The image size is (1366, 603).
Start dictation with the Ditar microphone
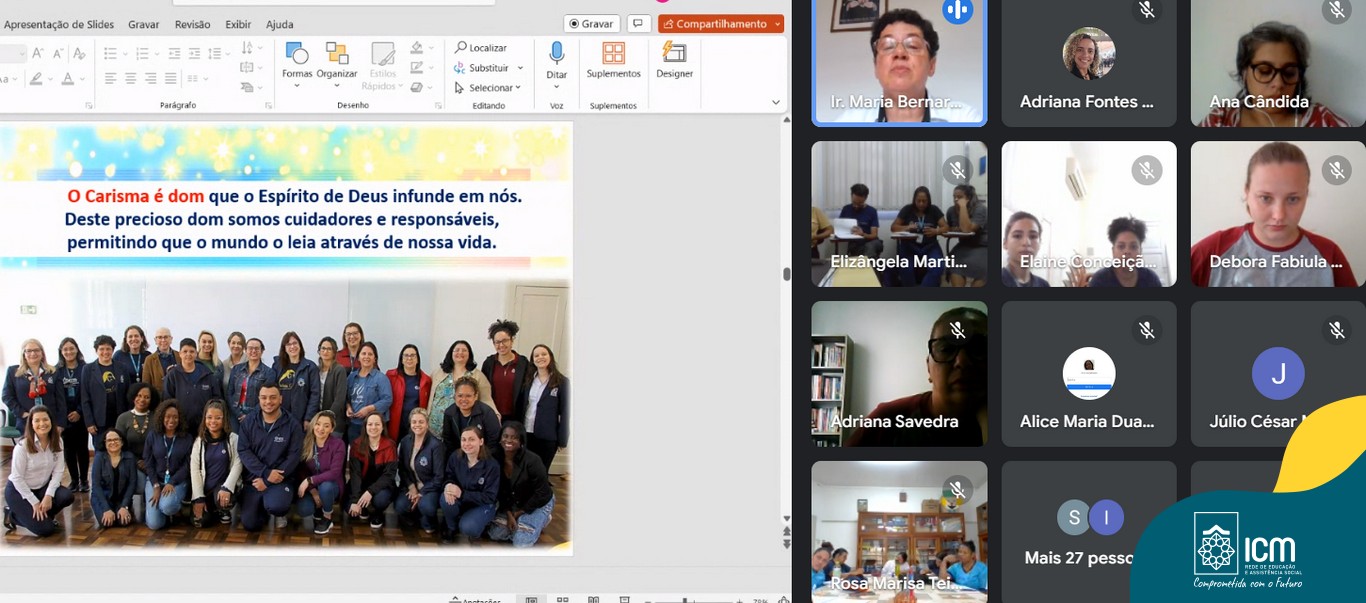click(557, 60)
